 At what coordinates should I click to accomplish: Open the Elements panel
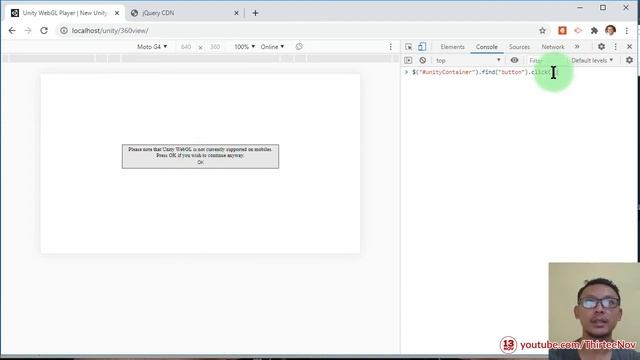(x=452, y=47)
